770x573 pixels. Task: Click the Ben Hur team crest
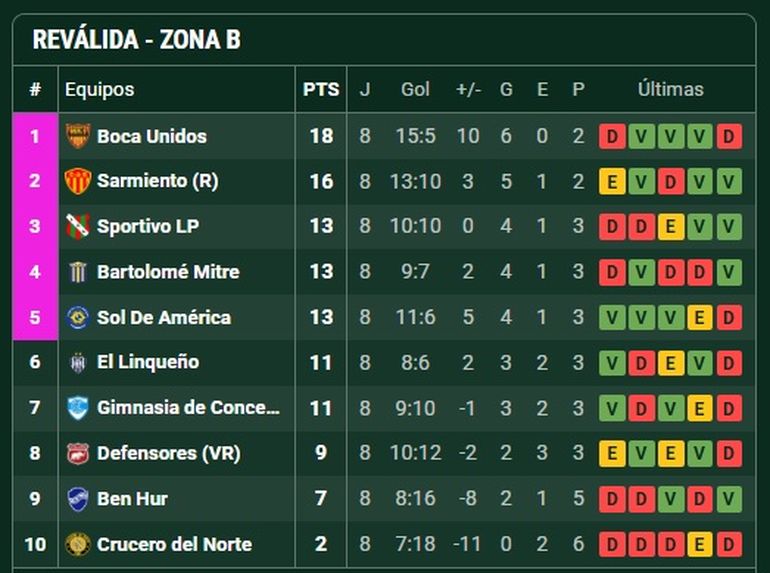coord(77,498)
